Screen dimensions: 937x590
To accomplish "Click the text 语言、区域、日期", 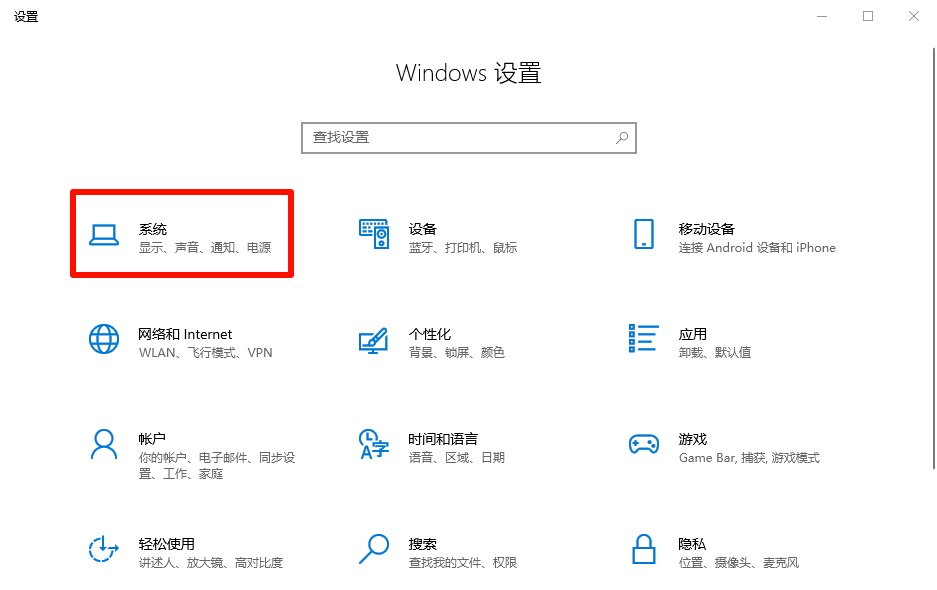I will click(457, 457).
